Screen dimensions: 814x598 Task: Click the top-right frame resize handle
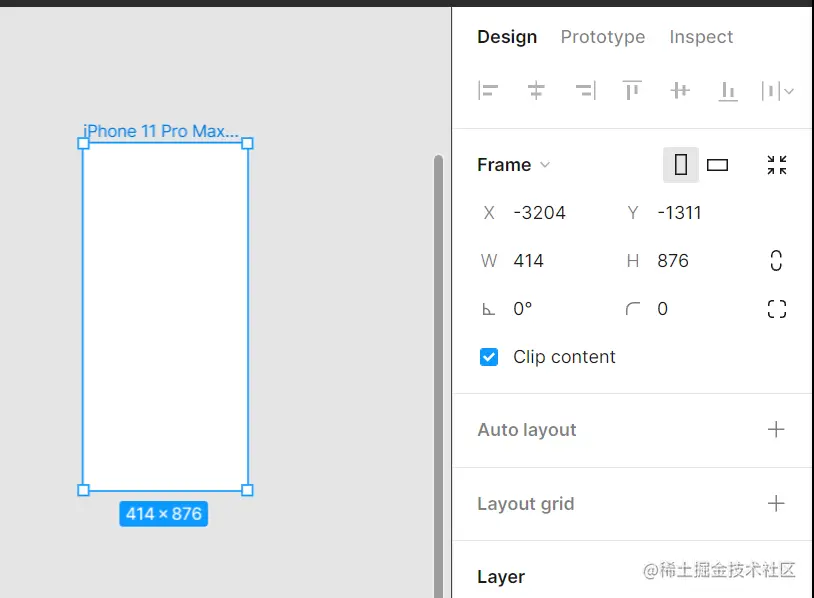[x=247, y=143]
